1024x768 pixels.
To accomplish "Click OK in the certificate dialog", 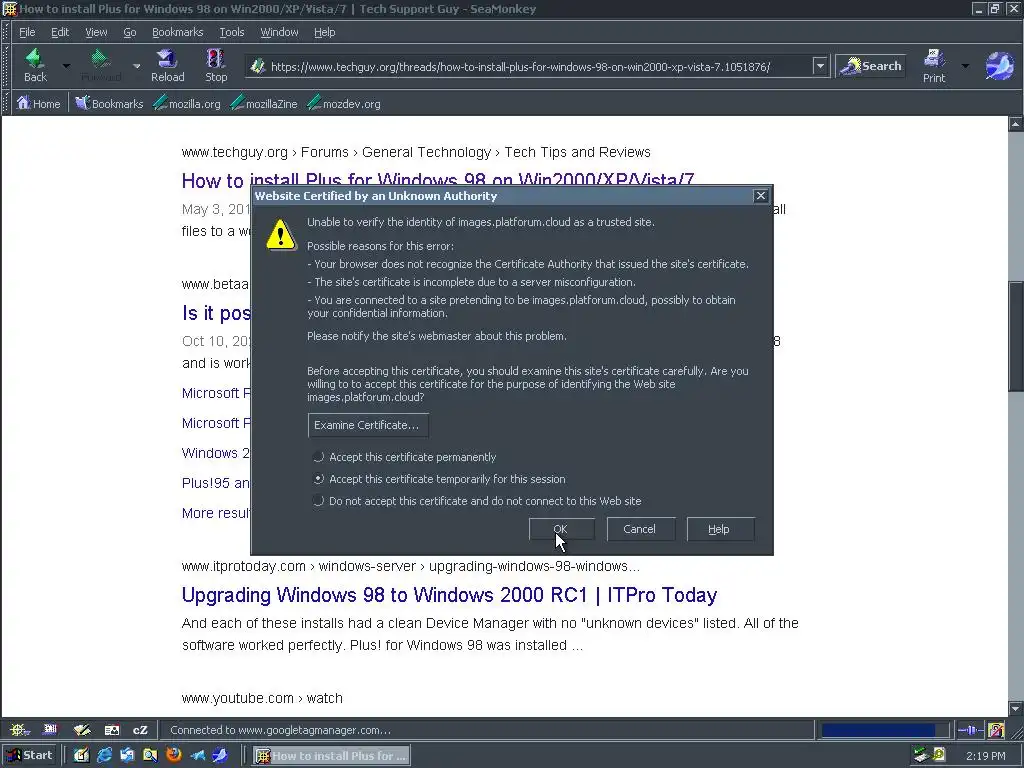I will coord(562,529).
